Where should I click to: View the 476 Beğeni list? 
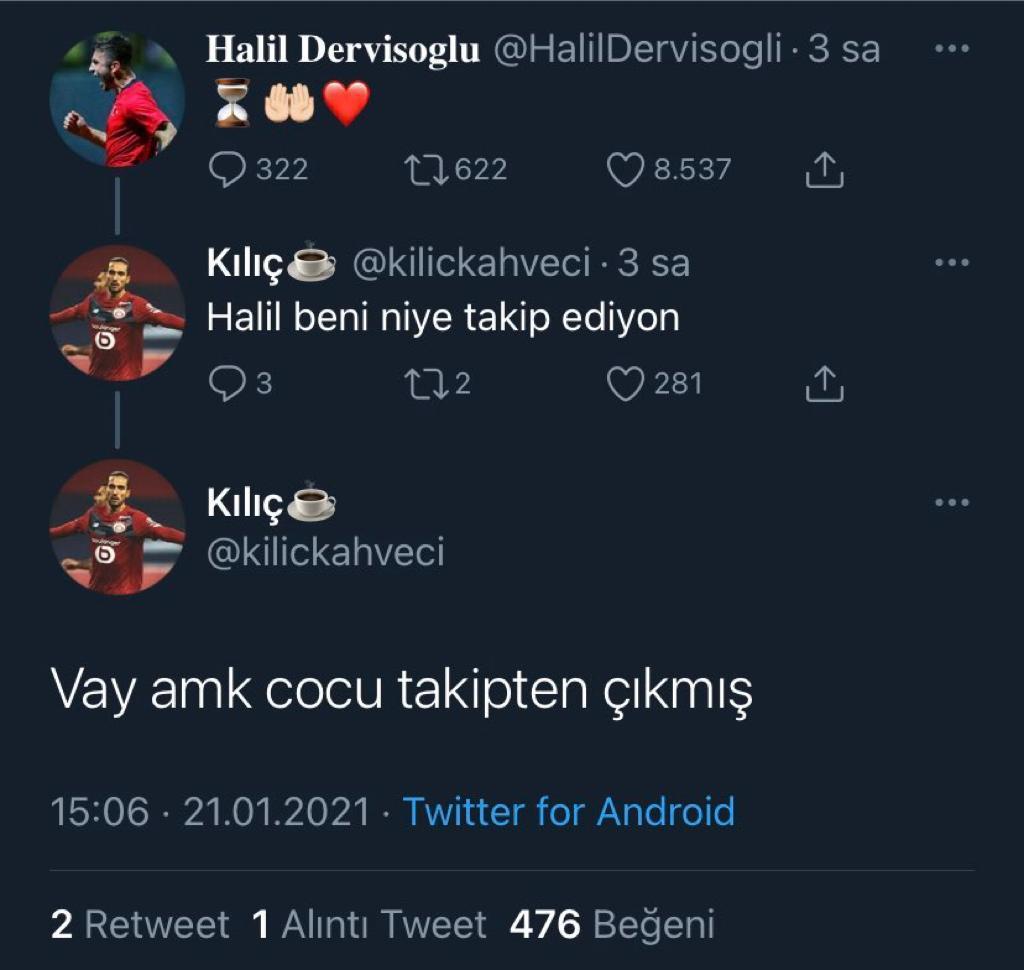[x=612, y=925]
